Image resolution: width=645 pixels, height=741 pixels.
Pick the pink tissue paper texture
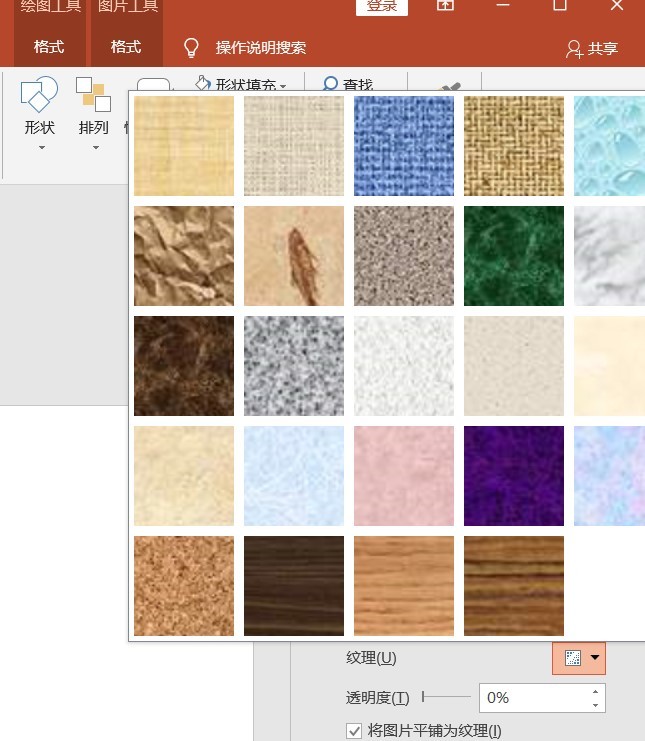click(404, 476)
